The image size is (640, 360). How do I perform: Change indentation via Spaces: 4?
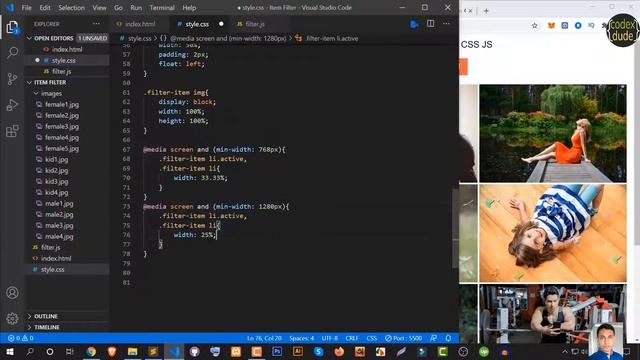302,338
